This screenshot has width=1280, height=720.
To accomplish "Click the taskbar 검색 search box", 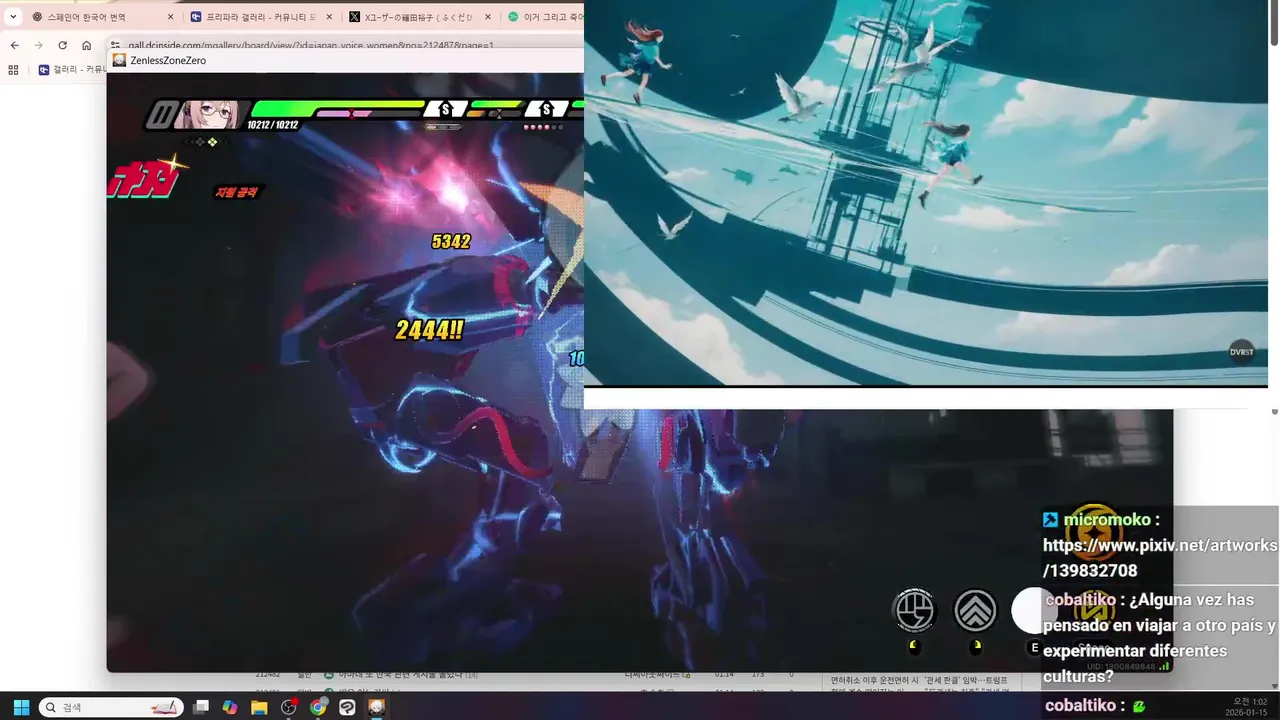I will click(x=111, y=707).
